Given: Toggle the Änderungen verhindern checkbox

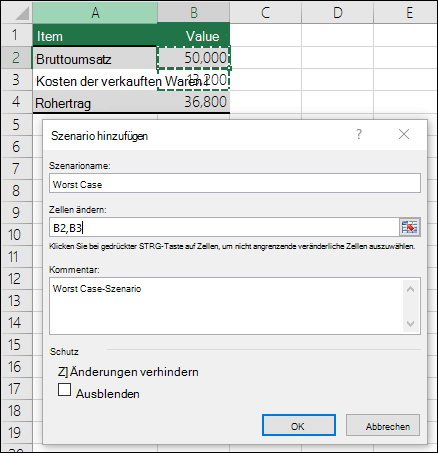Looking at the screenshot, I should click(x=63, y=372).
